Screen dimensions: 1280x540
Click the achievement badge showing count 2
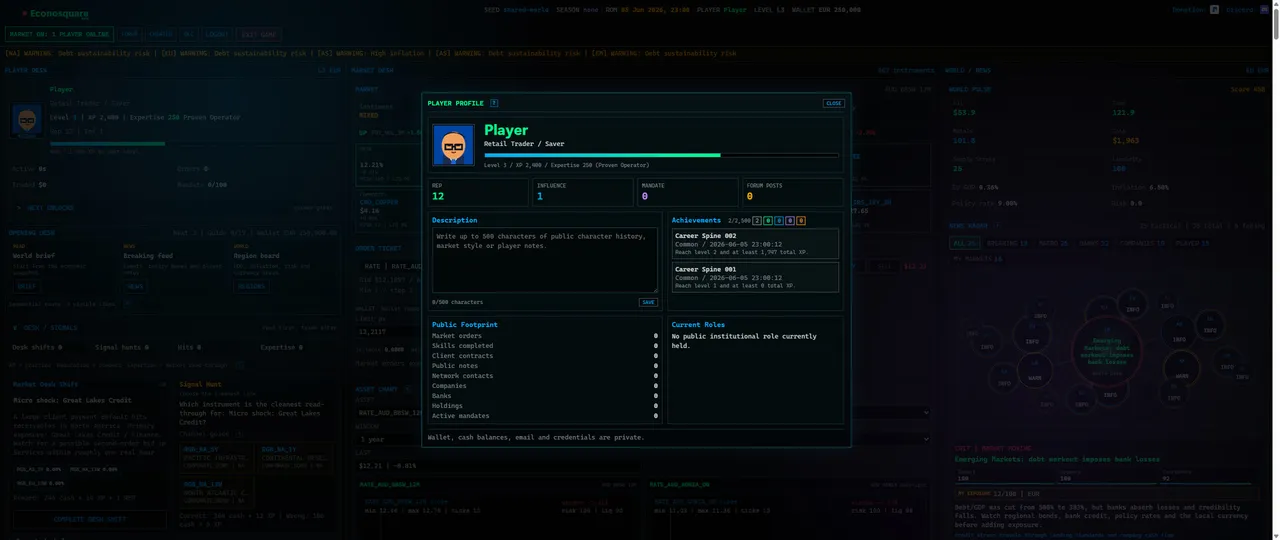[757, 221]
